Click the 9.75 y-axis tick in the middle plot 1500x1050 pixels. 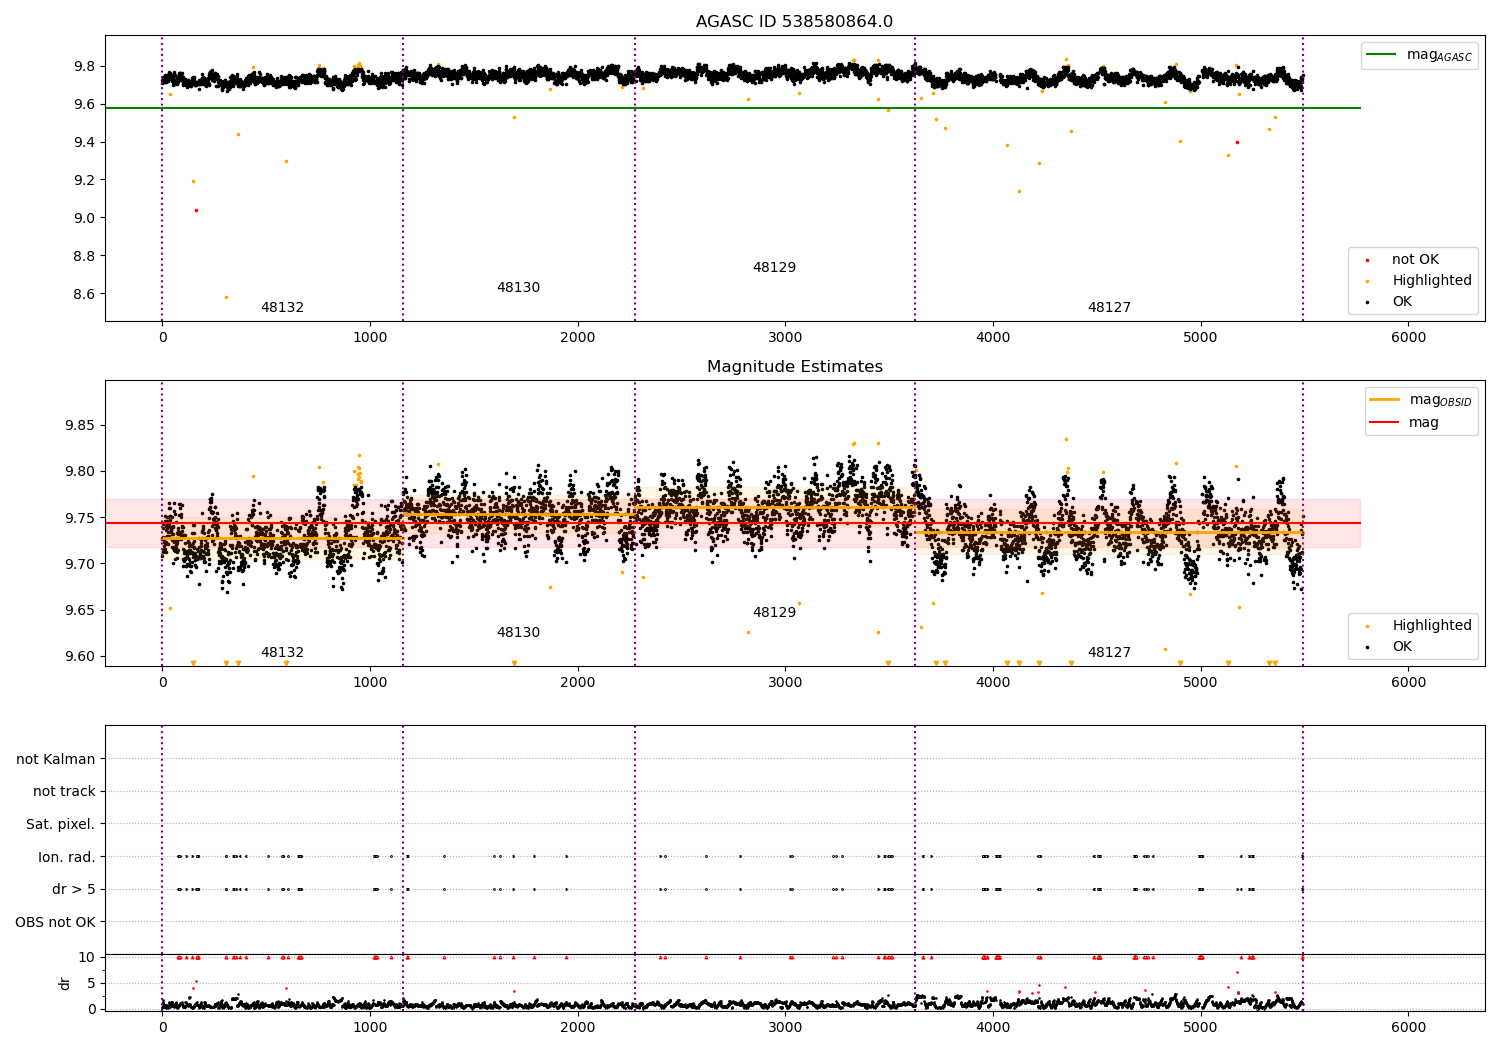click(x=80, y=518)
